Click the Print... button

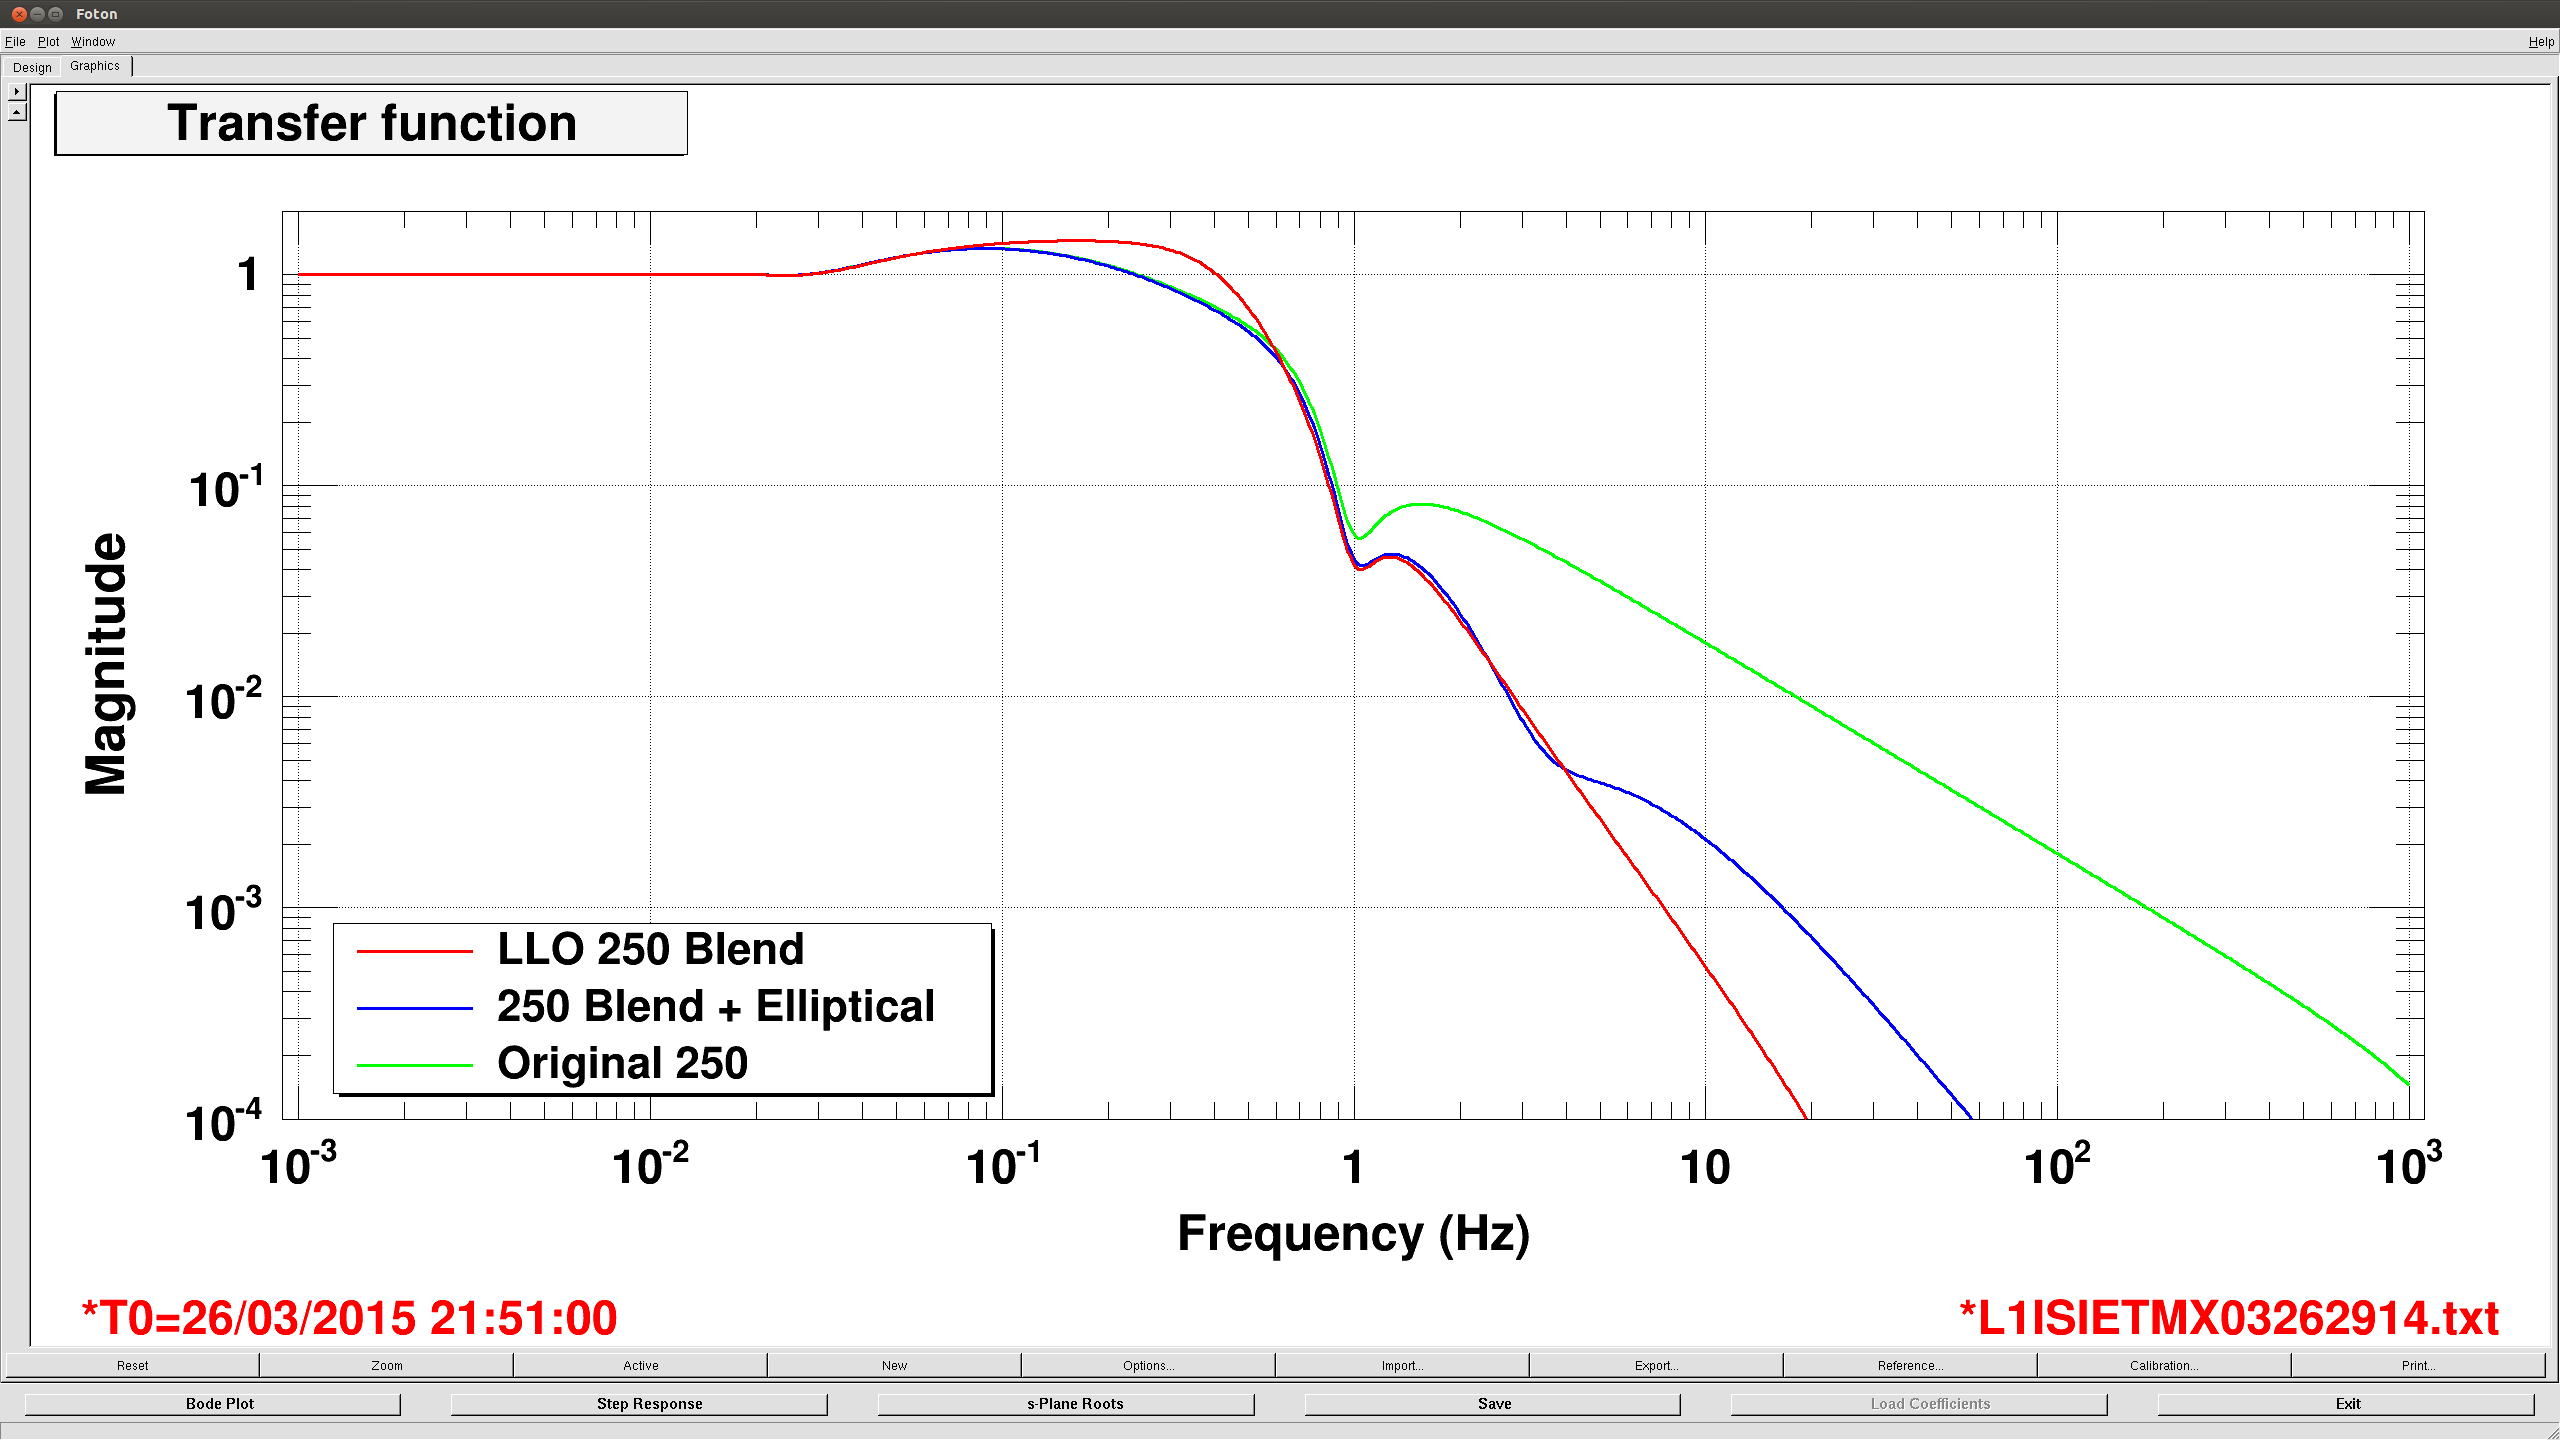tap(2419, 1365)
